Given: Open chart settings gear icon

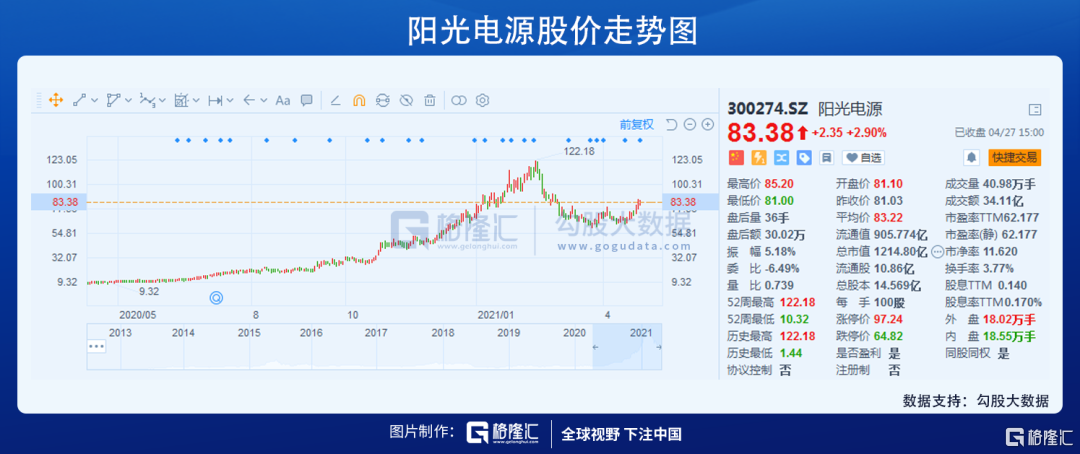Looking at the screenshot, I should tap(482, 101).
